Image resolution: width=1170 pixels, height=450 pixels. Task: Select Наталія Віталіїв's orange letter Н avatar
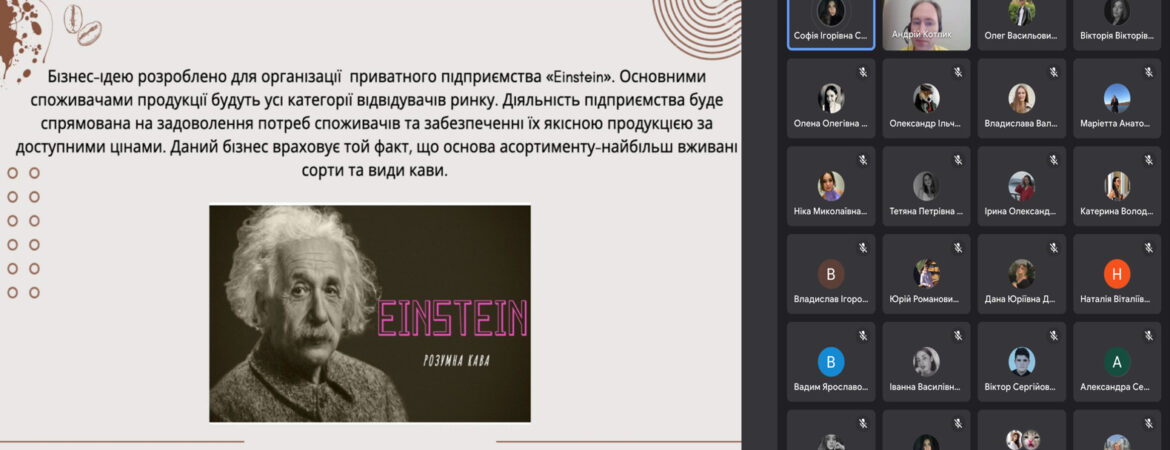tap(1117, 274)
